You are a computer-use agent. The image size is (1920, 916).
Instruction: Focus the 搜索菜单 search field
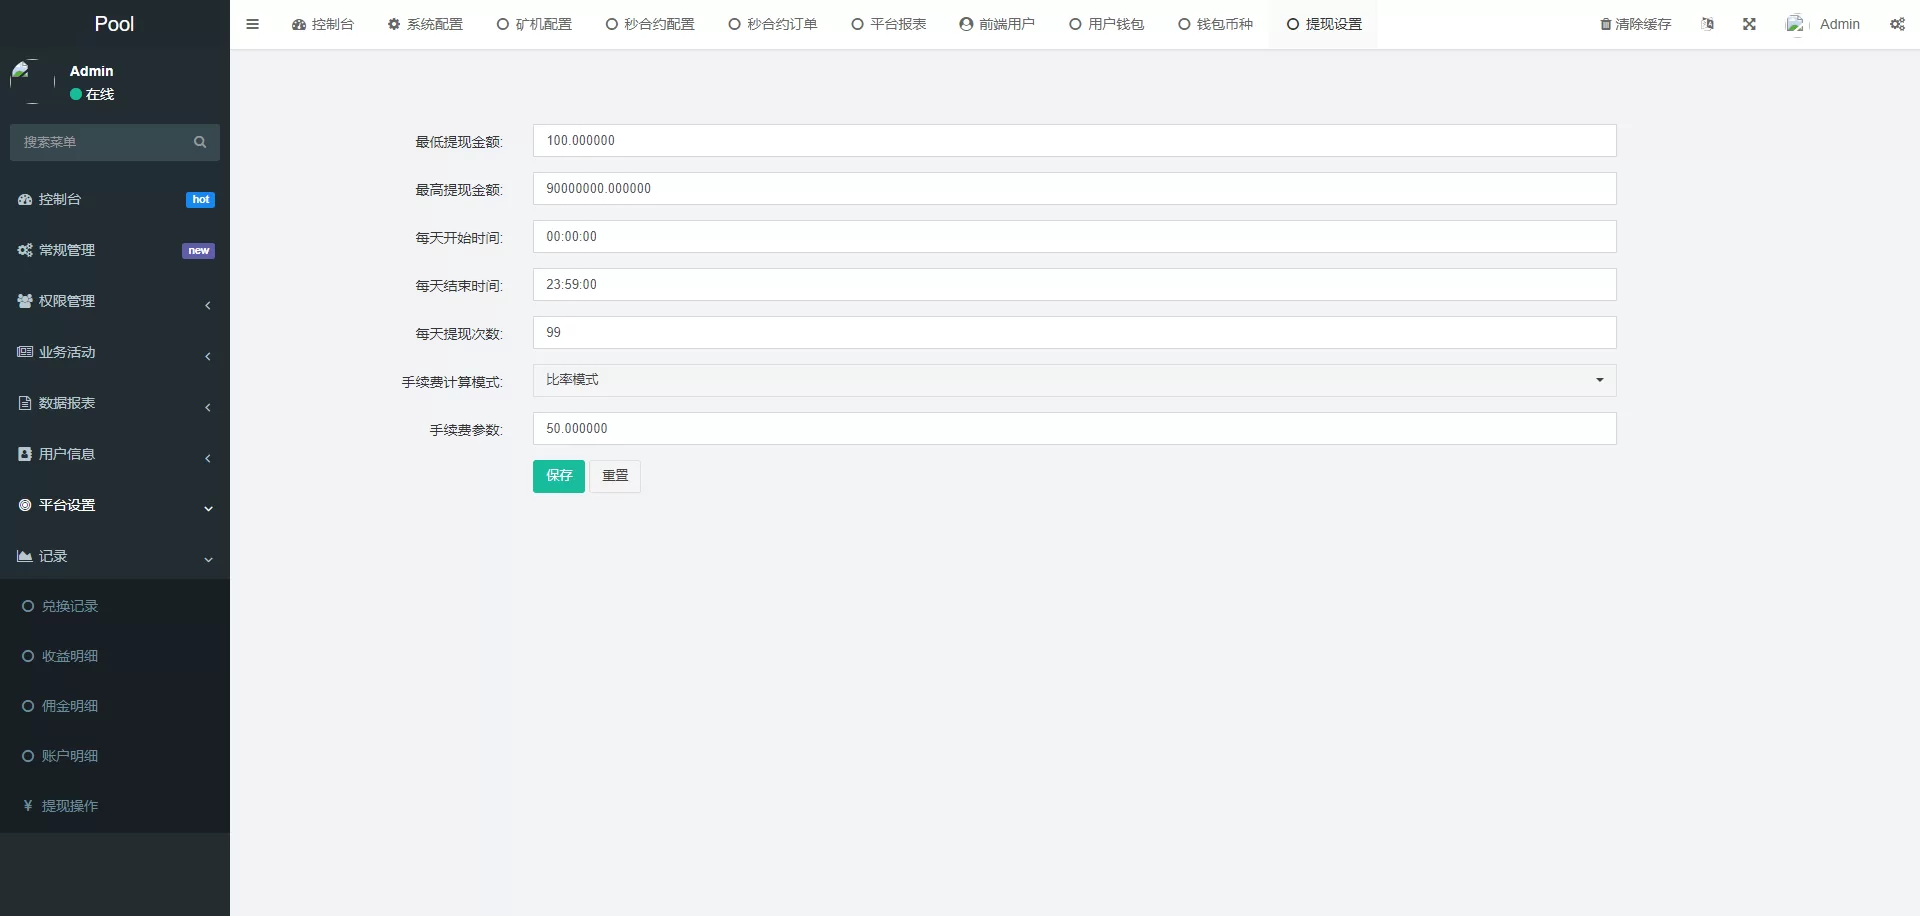coord(100,142)
